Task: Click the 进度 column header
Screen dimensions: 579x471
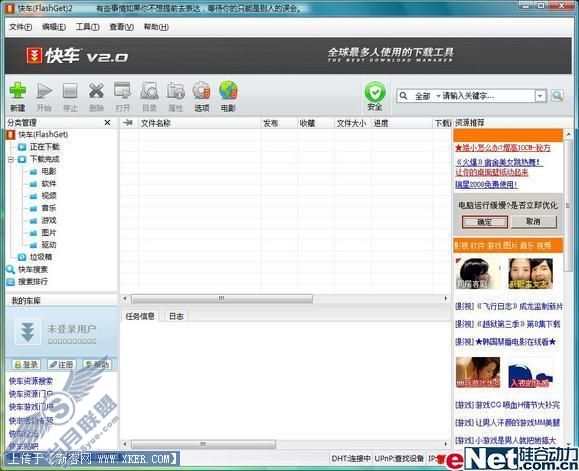Action: point(401,123)
